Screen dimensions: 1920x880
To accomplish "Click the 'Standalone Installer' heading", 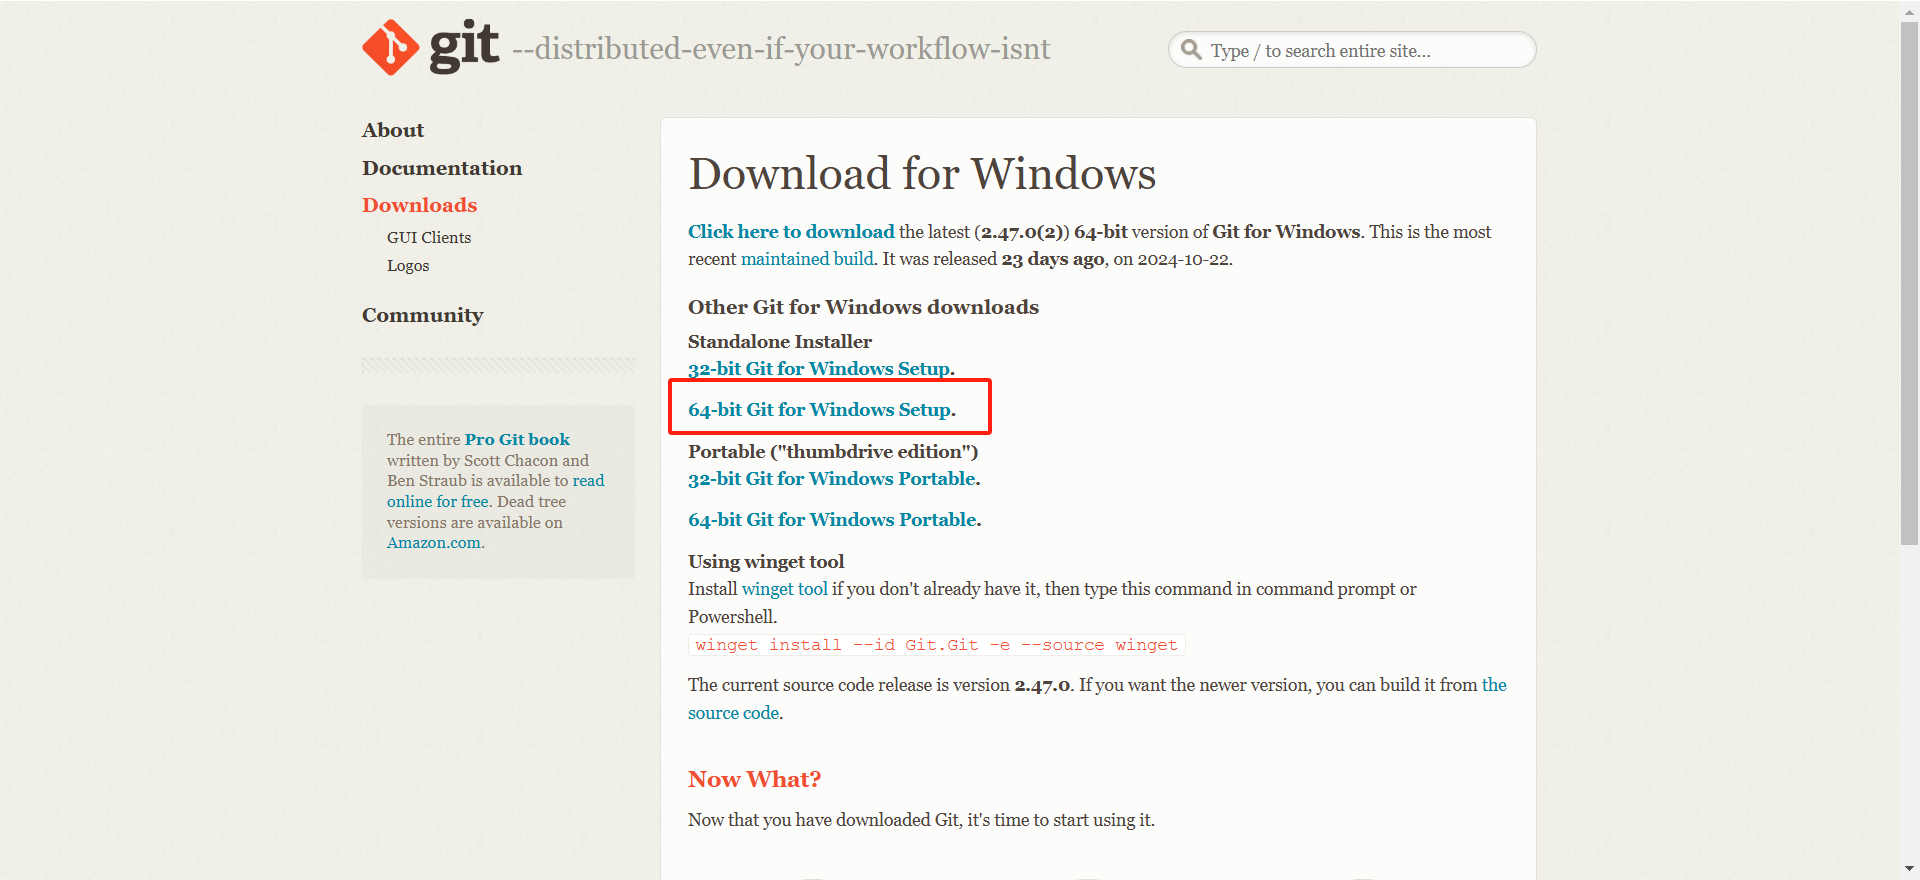I will tap(780, 342).
